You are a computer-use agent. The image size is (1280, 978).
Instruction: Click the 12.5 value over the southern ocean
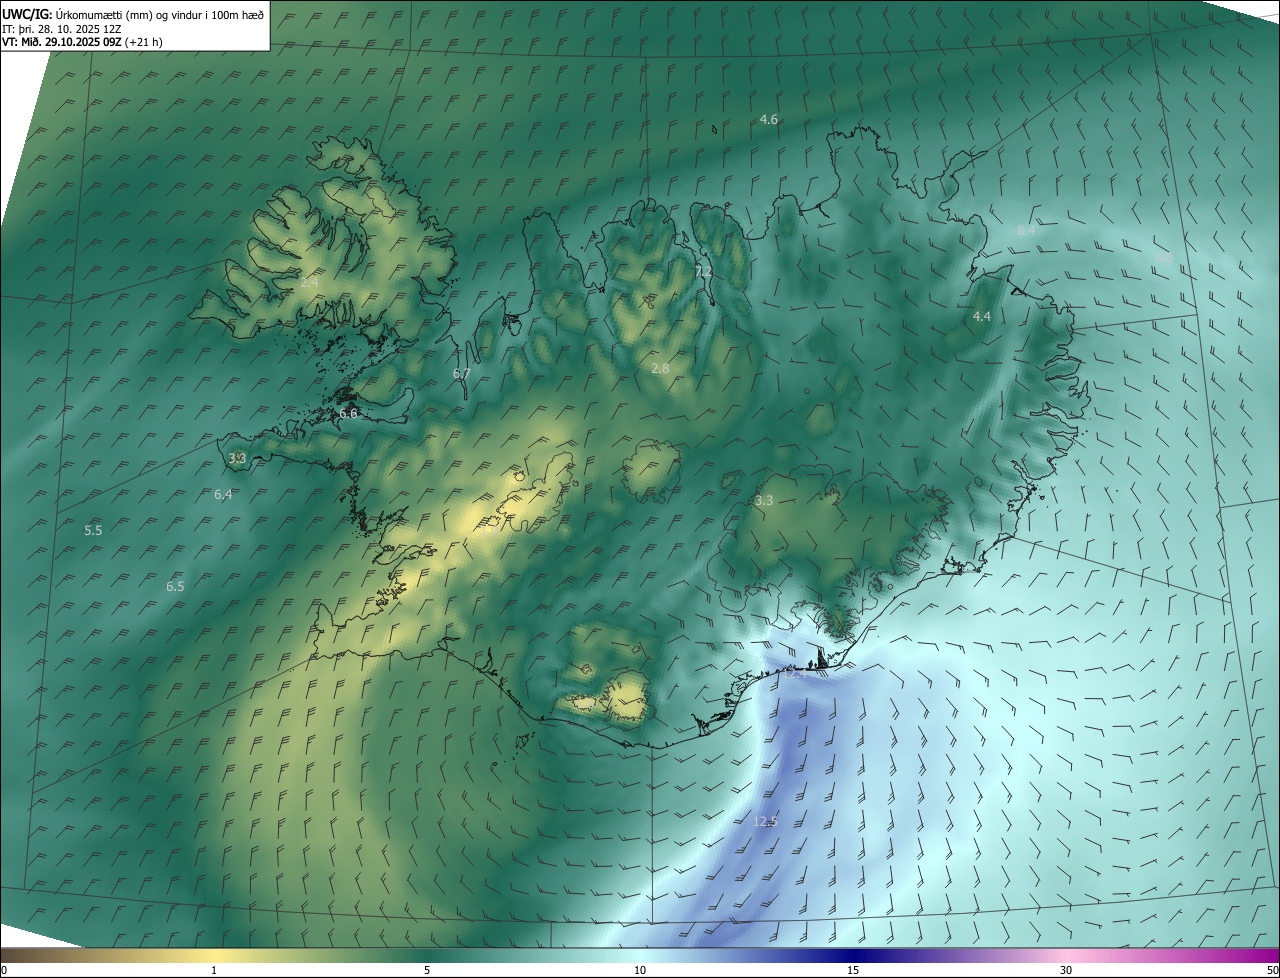[765, 821]
